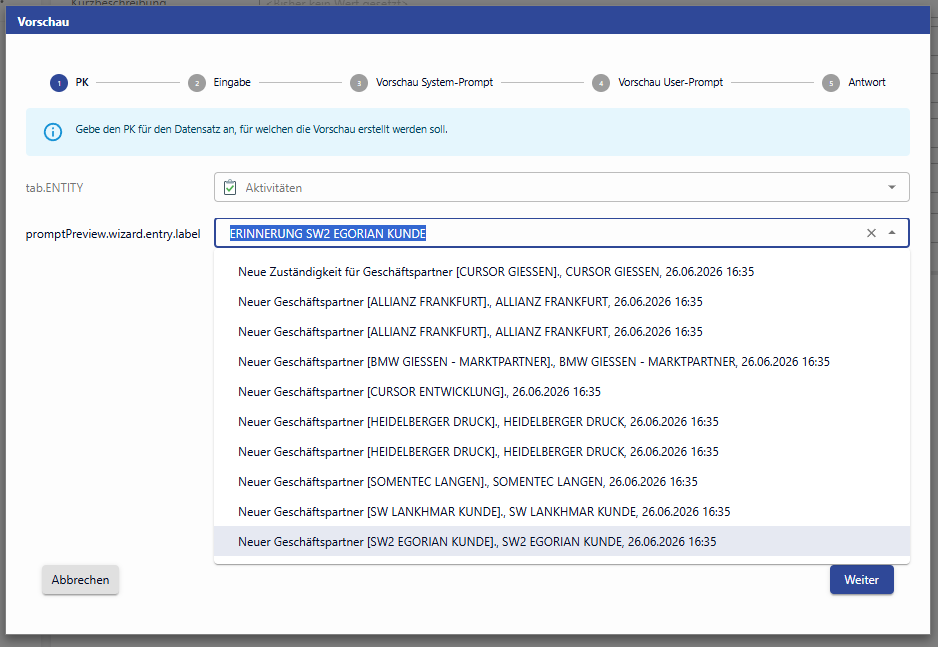
Task: Select Neue Zuständigkeit für Geschäftspartner CURSOR GIESSEN
Action: [562, 272]
